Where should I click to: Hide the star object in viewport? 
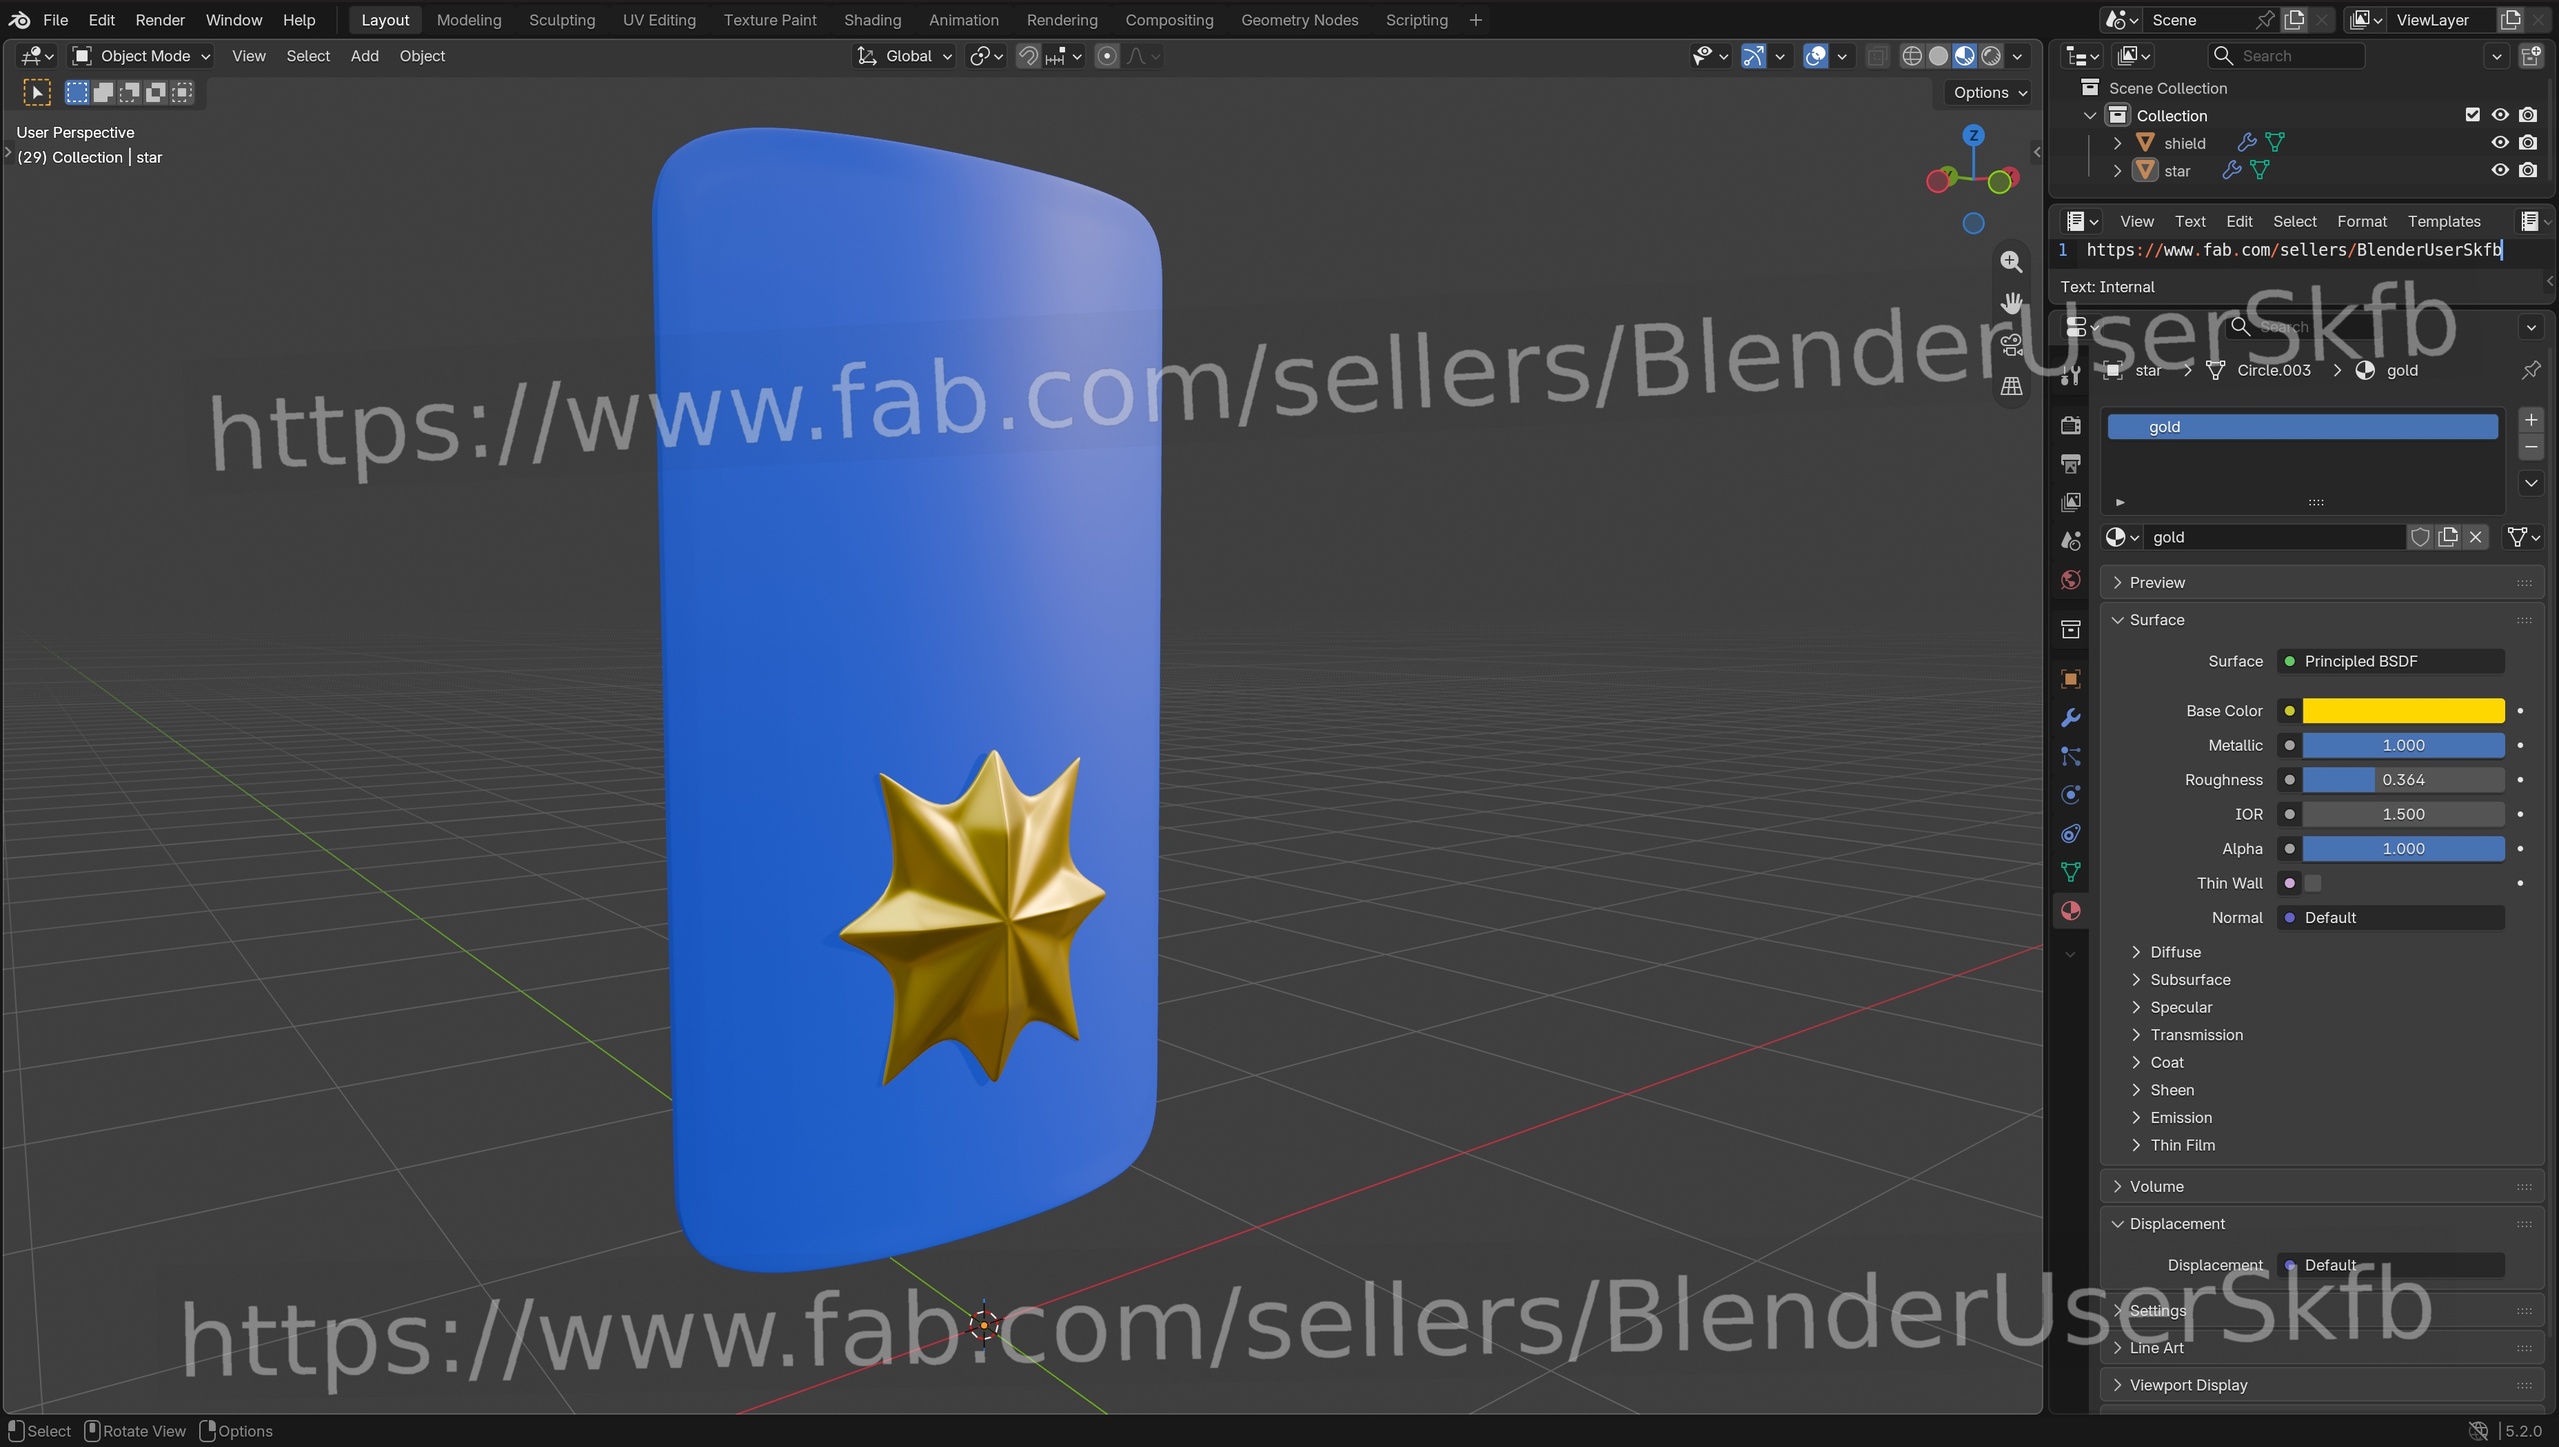[x=2500, y=171]
